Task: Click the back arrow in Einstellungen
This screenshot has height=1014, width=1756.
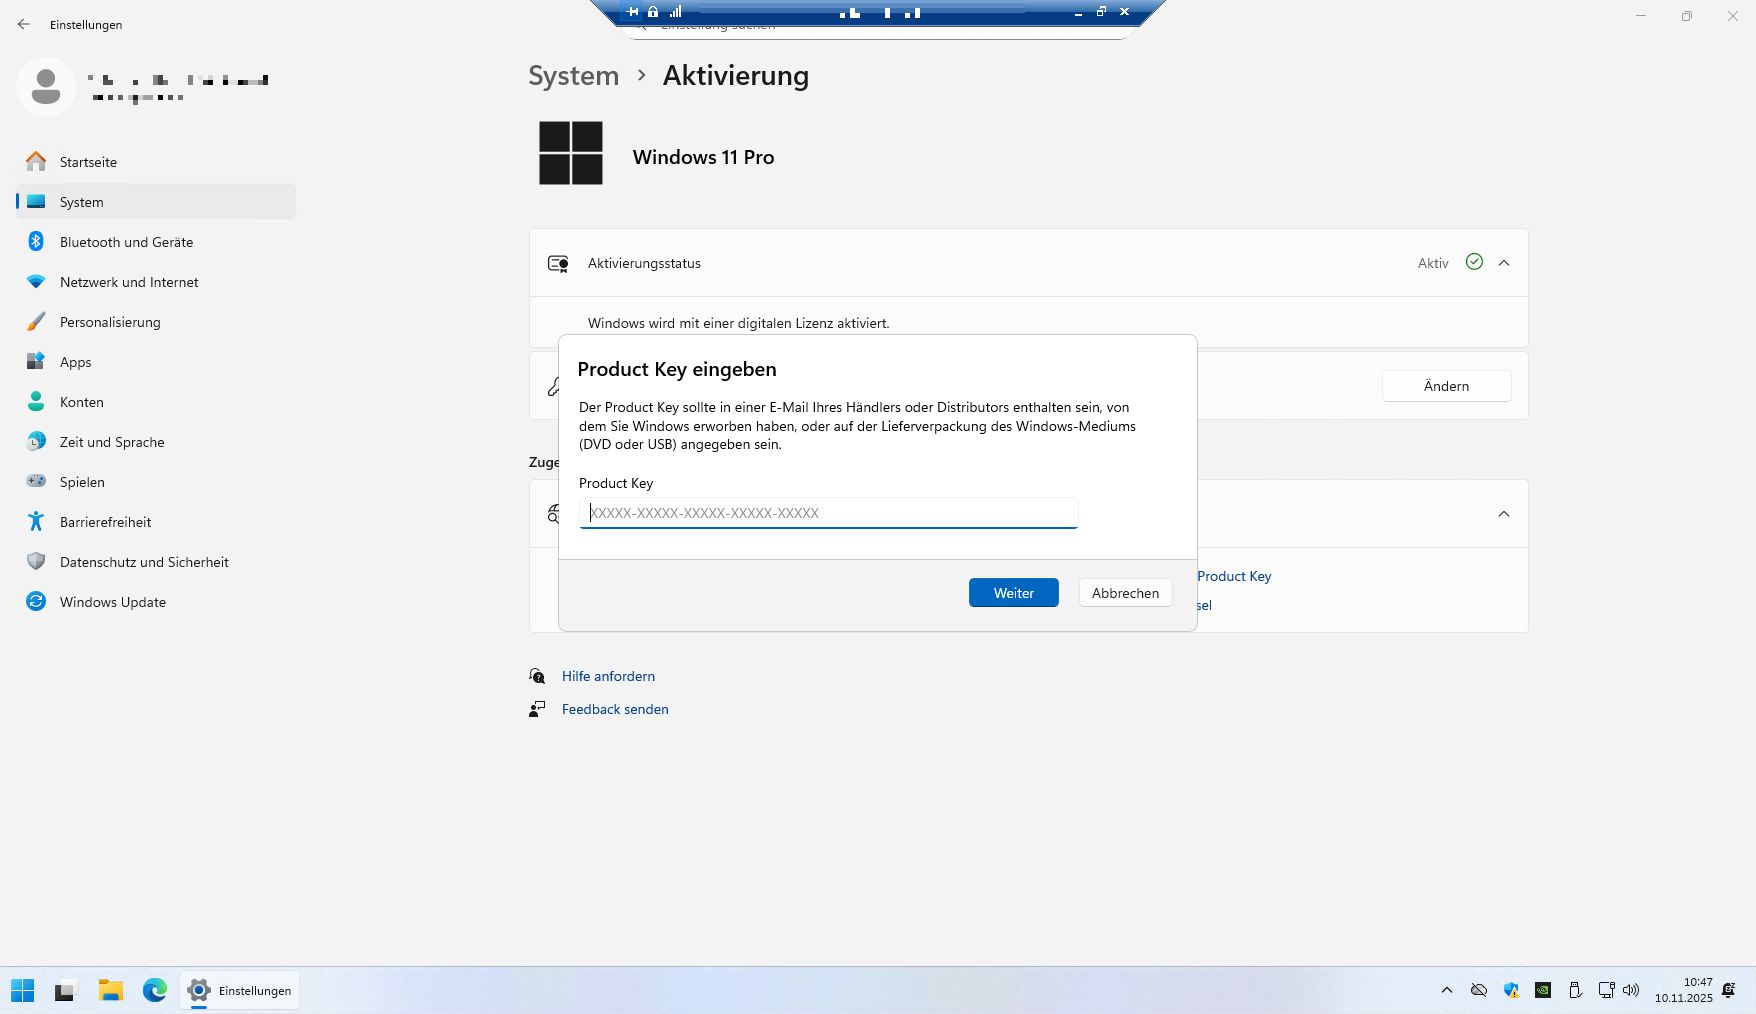Action: [24, 24]
